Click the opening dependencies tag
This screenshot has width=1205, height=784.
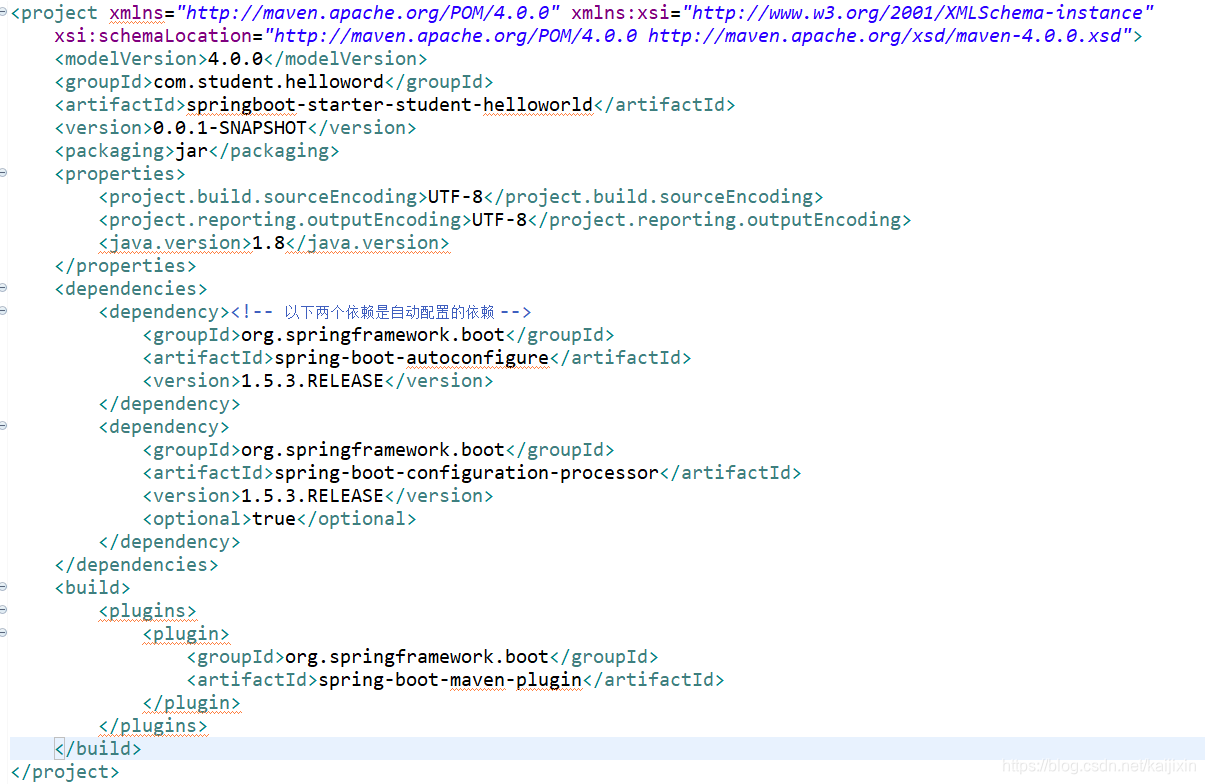click(x=131, y=289)
